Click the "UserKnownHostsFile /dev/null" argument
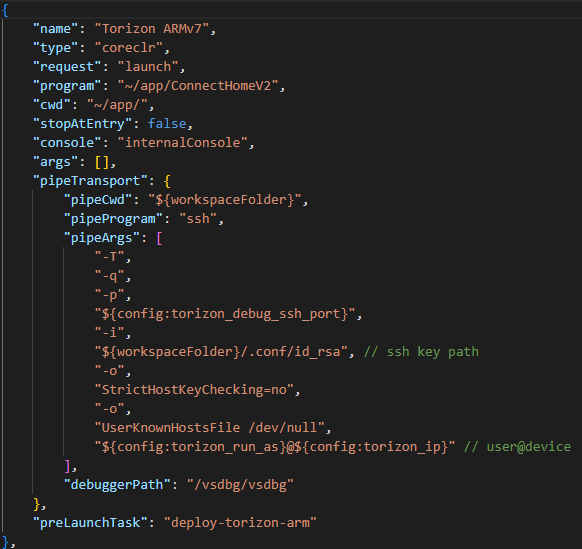This screenshot has width=582, height=549. [x=209, y=428]
